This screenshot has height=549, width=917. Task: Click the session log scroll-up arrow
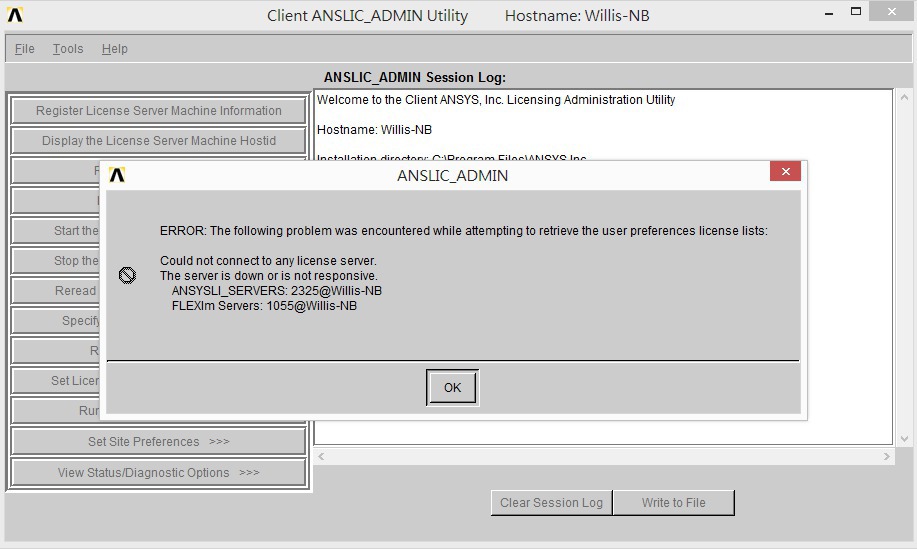(904, 98)
